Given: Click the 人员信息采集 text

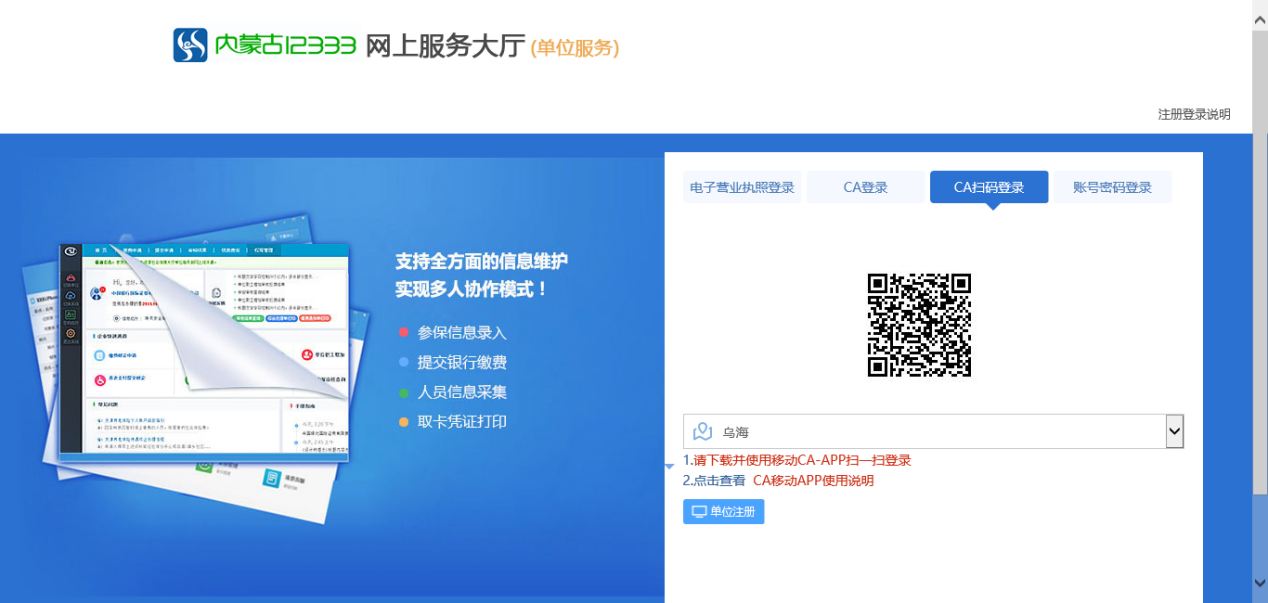Looking at the screenshot, I should [x=462, y=392].
